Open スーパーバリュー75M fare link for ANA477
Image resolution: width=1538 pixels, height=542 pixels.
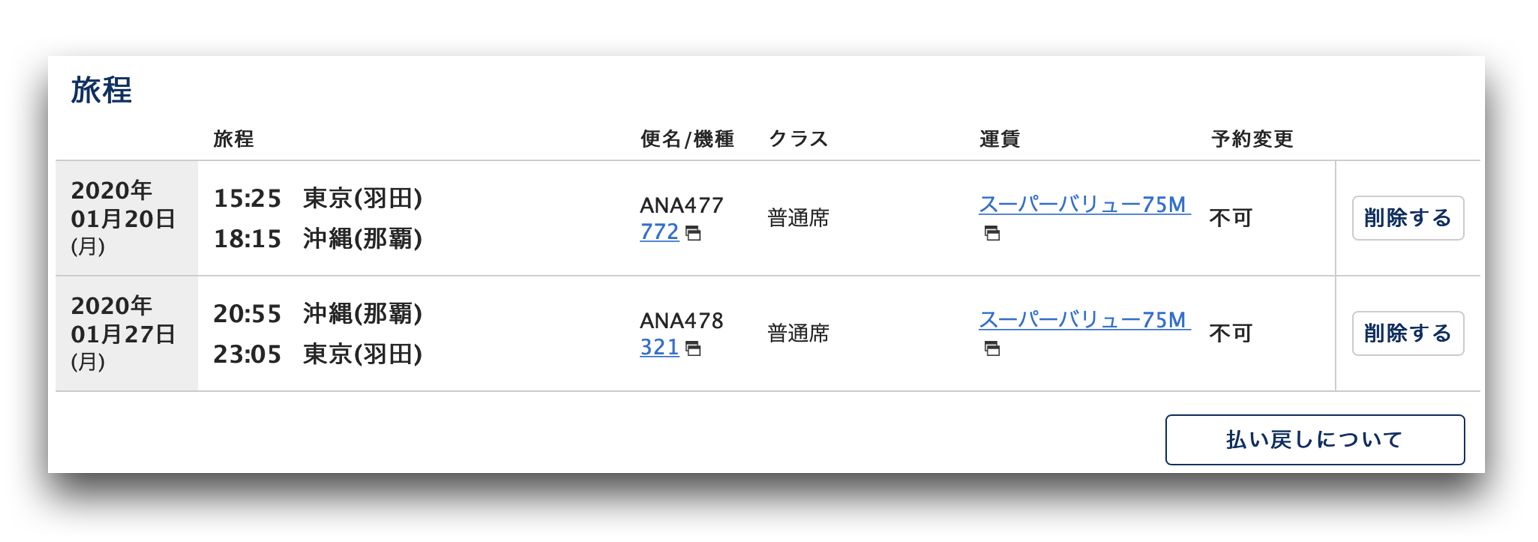pyautogui.click(x=1084, y=205)
